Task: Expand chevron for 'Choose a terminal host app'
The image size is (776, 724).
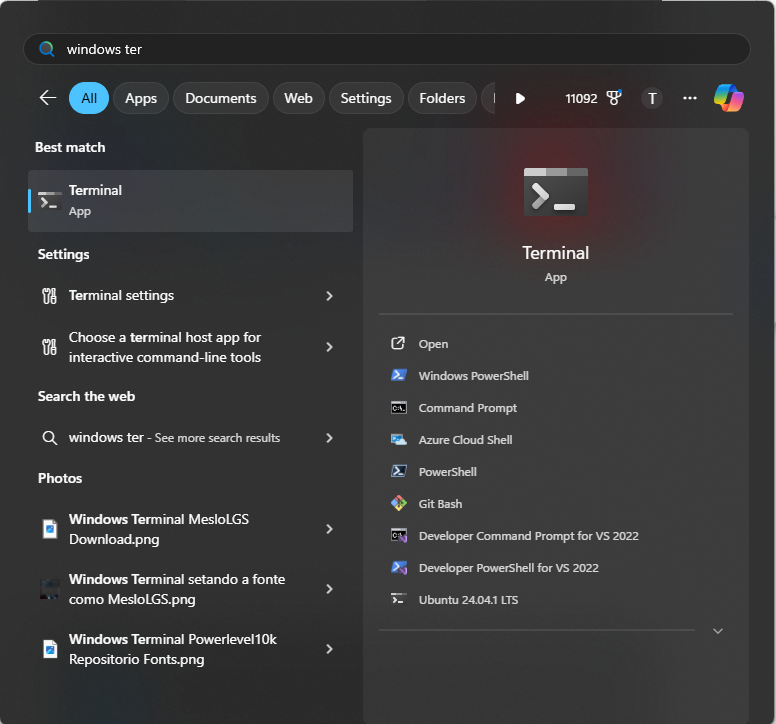Action: coord(330,347)
